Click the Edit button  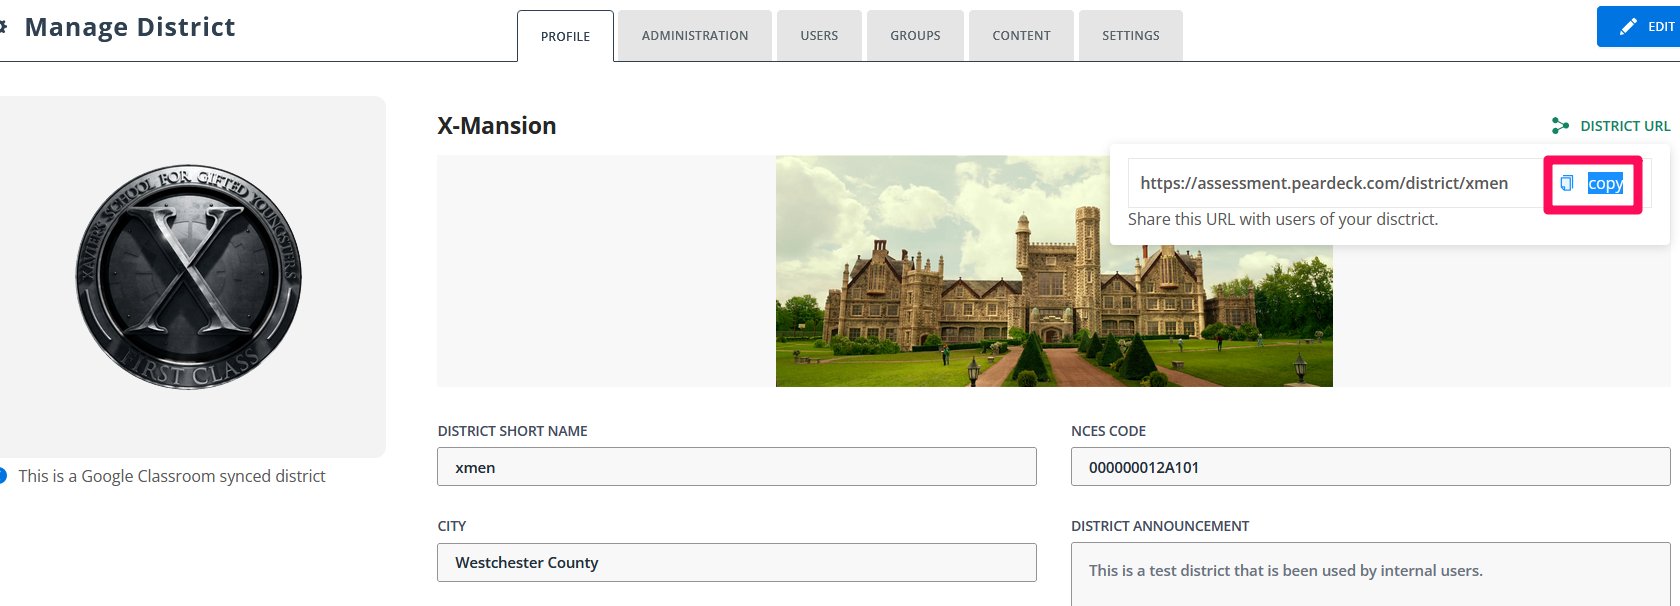click(1638, 27)
